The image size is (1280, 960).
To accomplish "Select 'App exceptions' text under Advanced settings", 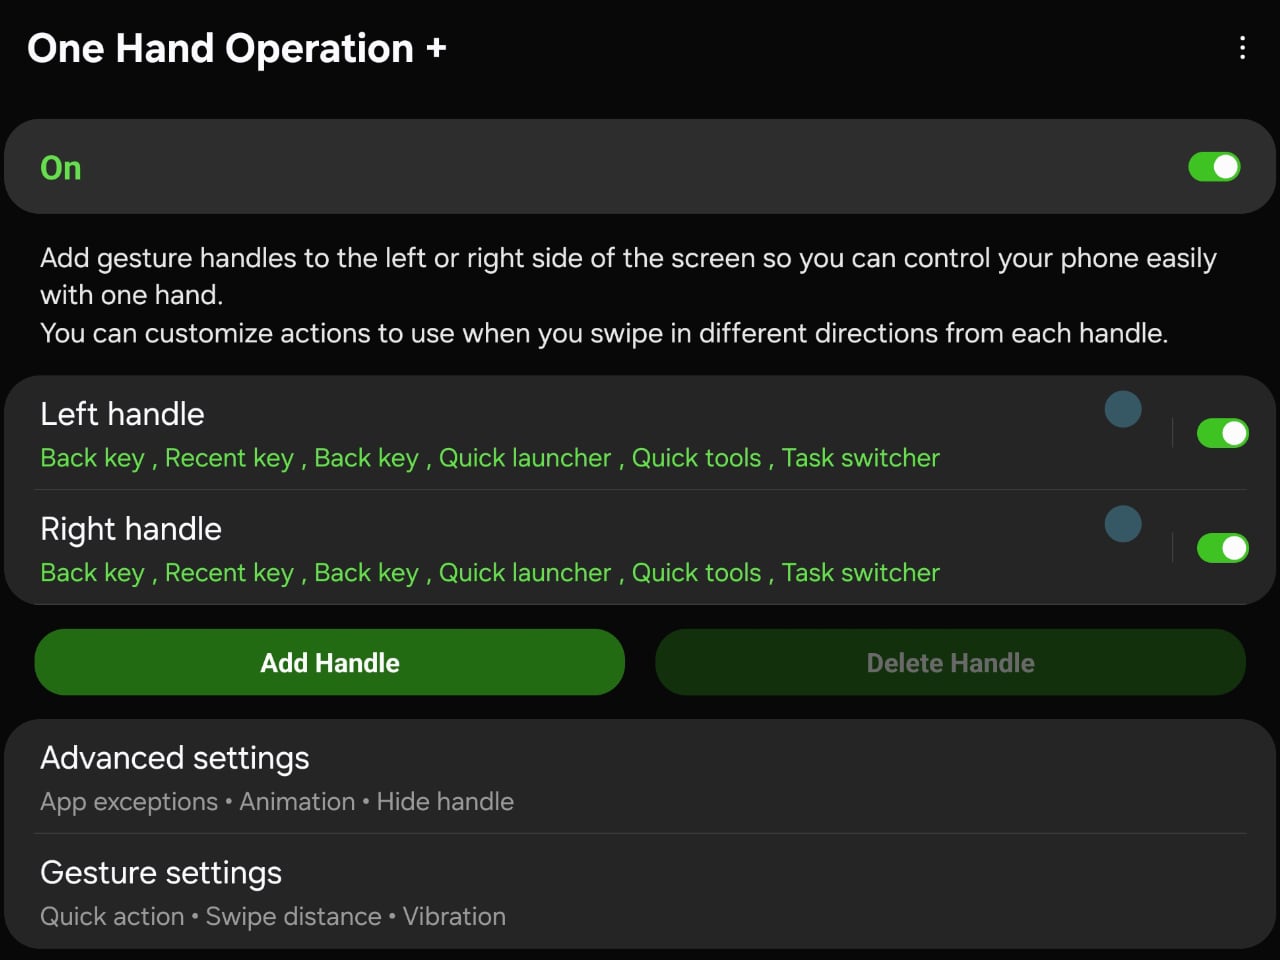I will point(129,802).
